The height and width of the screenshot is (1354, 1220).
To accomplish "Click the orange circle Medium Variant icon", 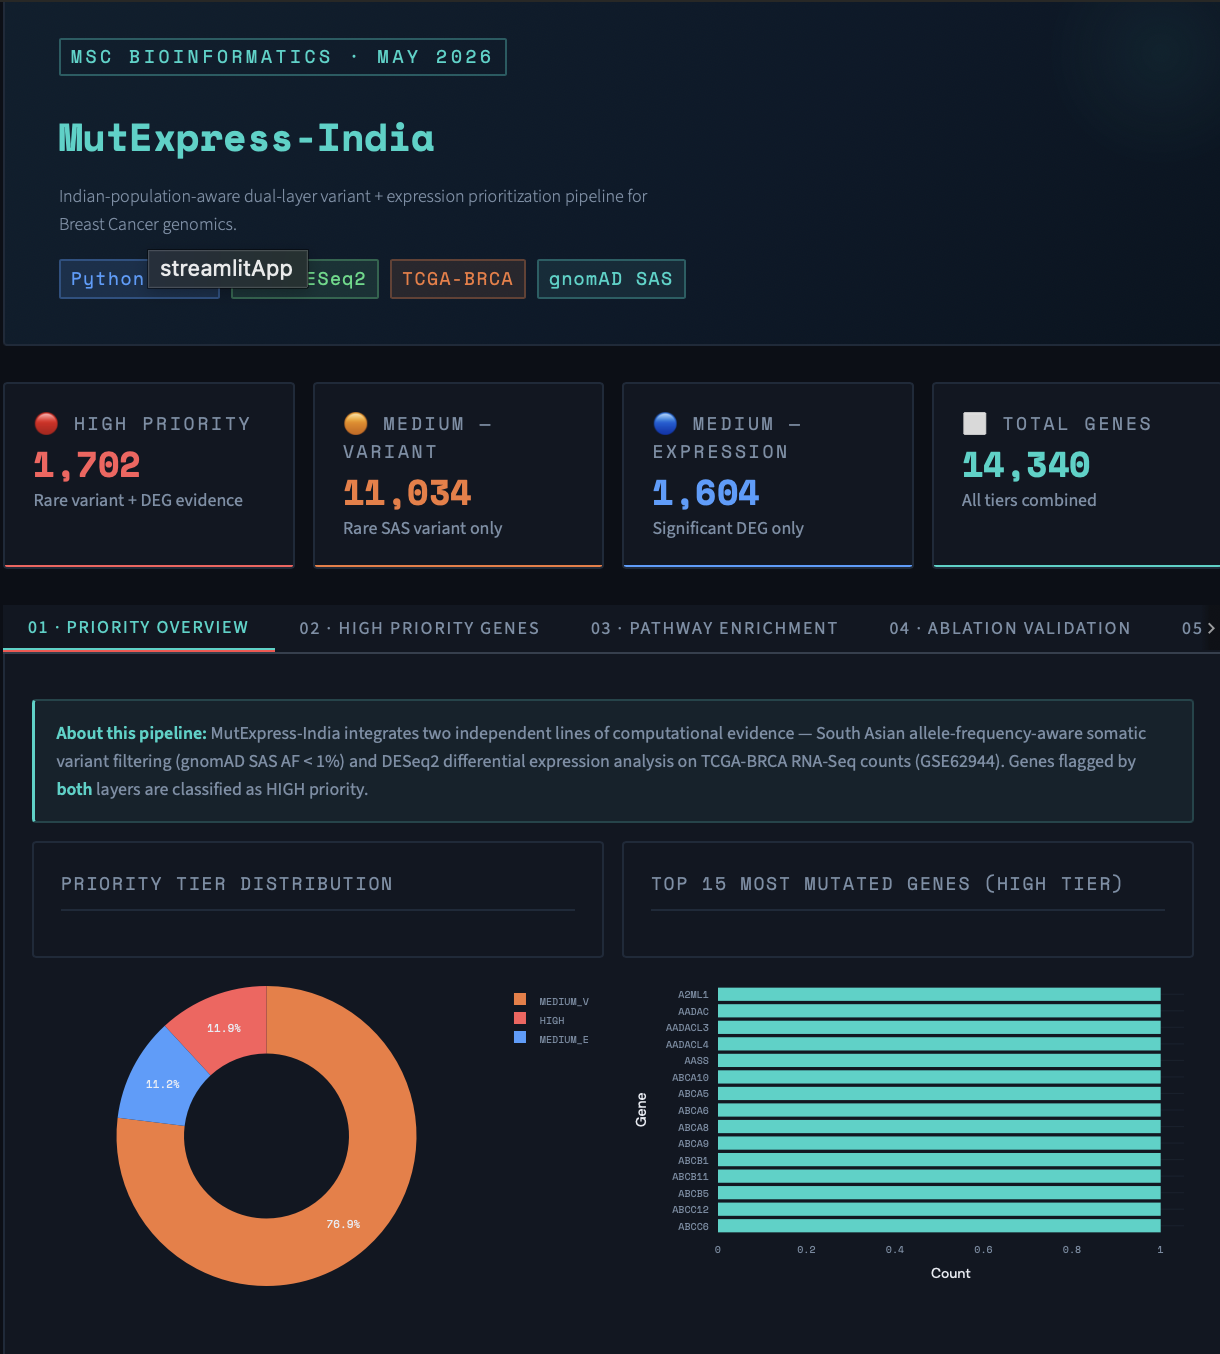I will coord(355,423).
